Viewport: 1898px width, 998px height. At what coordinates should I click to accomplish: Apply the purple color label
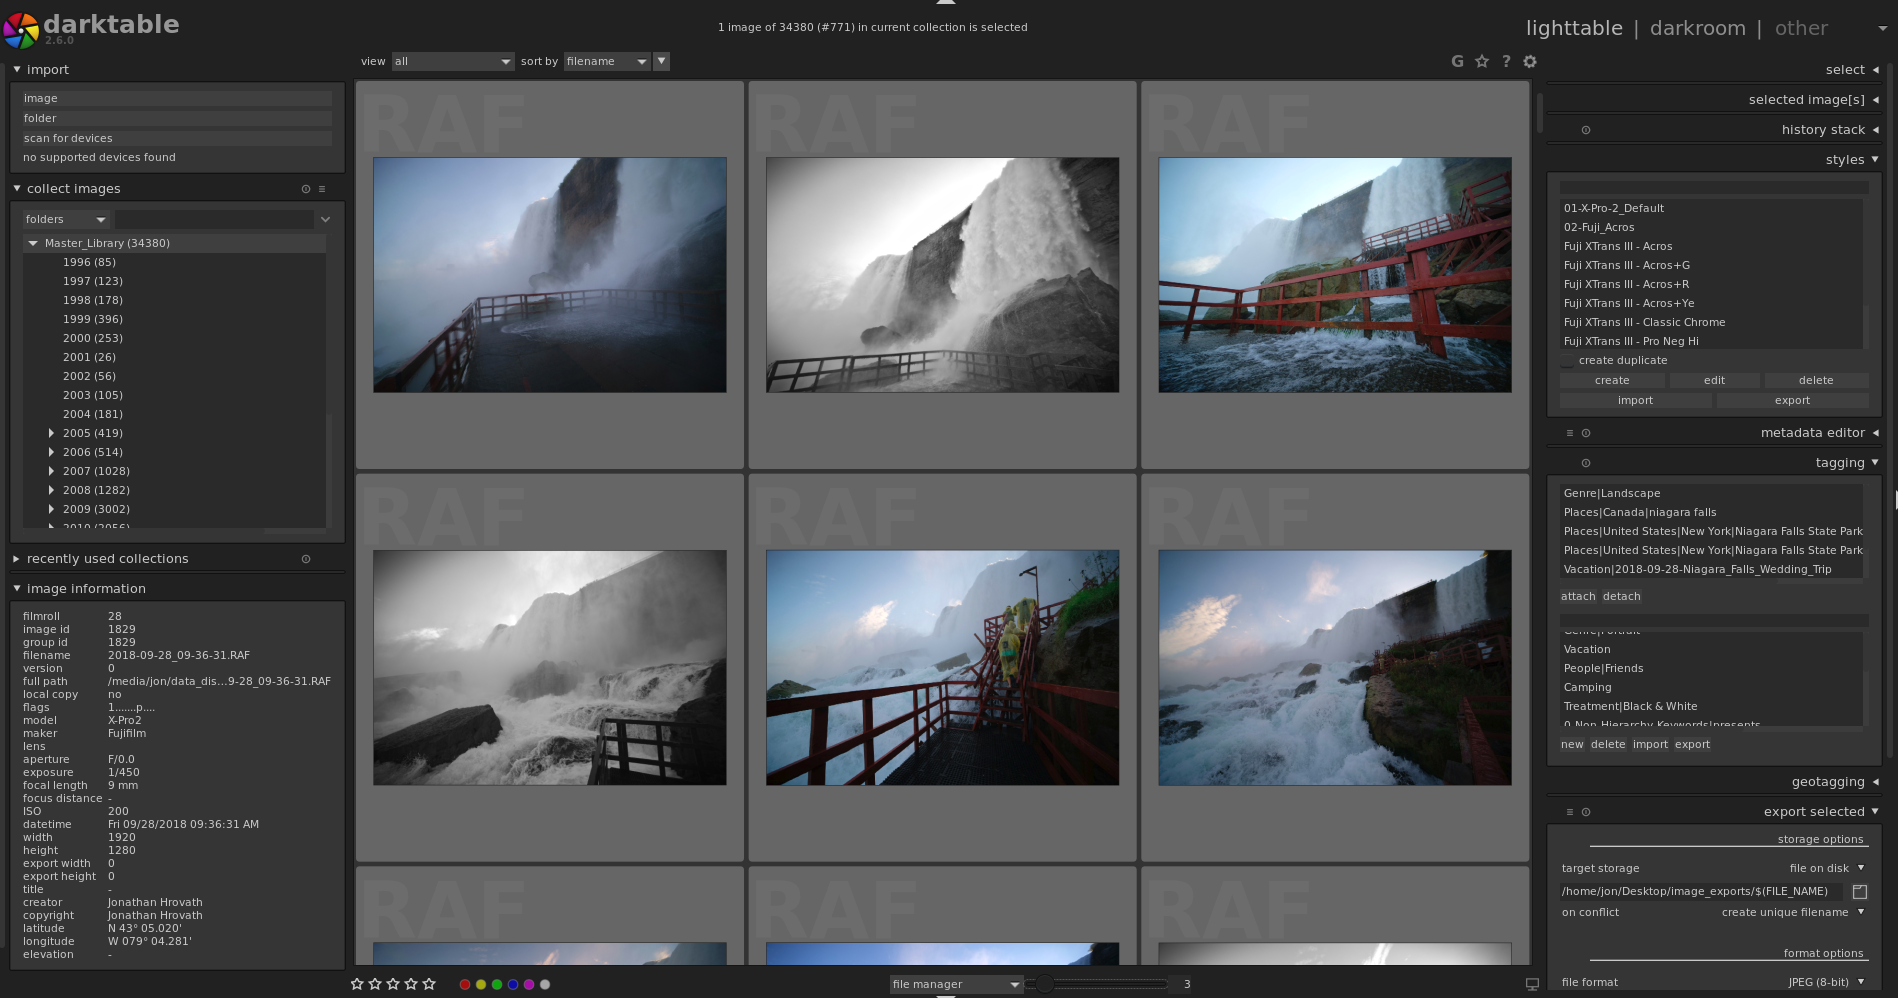point(529,984)
